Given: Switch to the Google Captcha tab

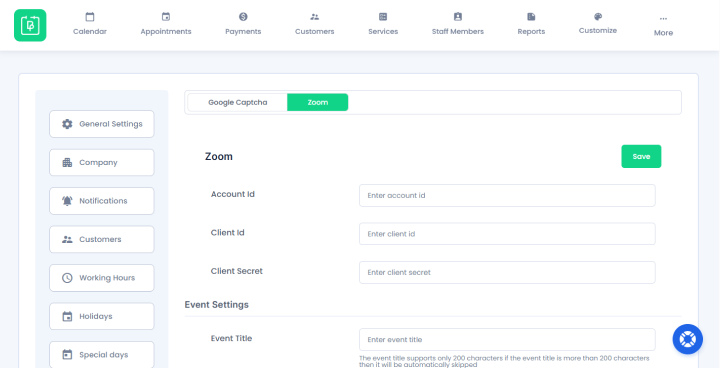Looking at the screenshot, I should [237, 102].
